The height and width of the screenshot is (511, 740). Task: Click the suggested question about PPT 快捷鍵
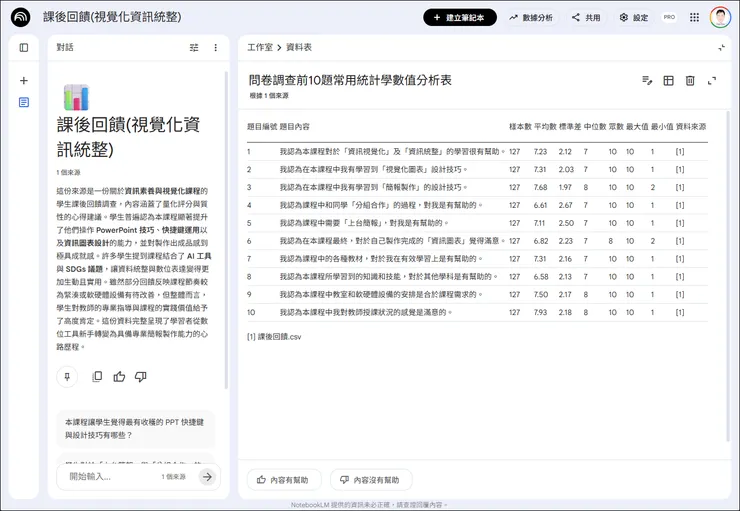pyautogui.click(x=135, y=428)
